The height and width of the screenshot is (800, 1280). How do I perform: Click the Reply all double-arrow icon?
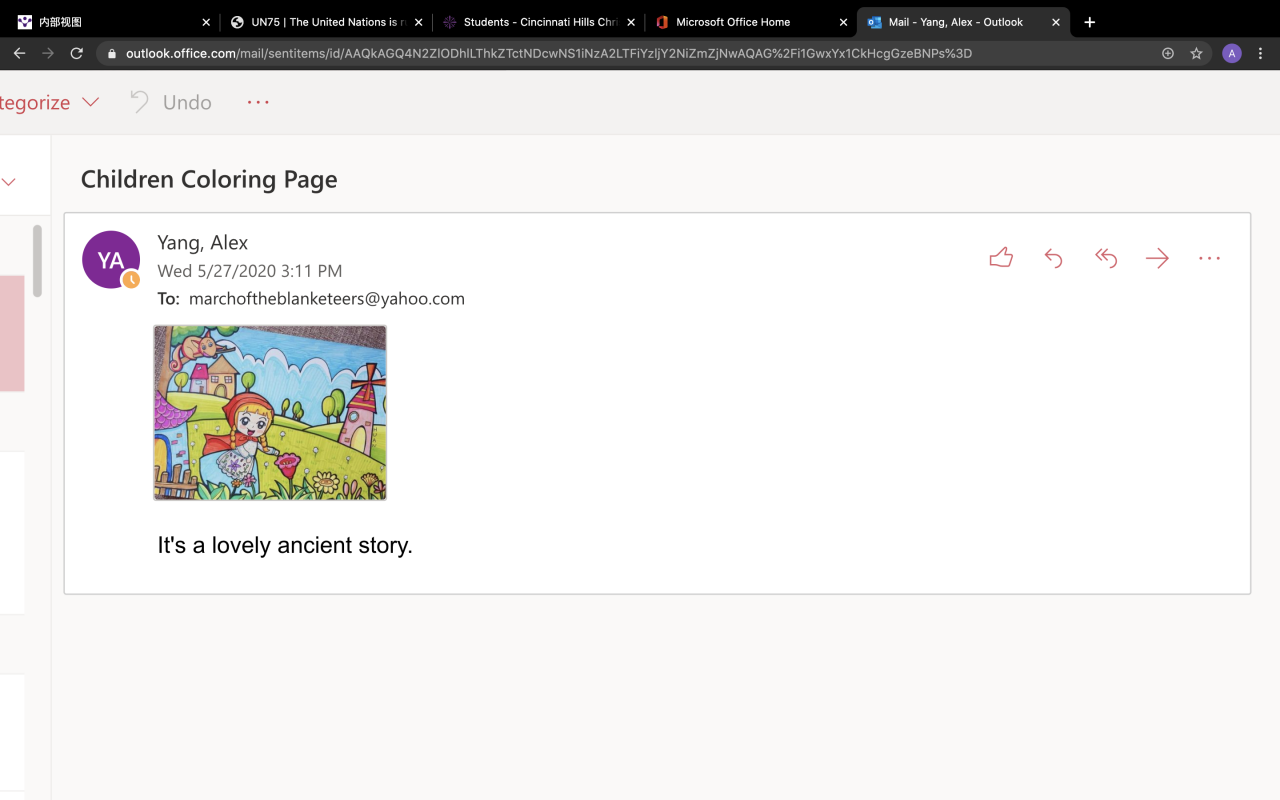click(x=1105, y=258)
